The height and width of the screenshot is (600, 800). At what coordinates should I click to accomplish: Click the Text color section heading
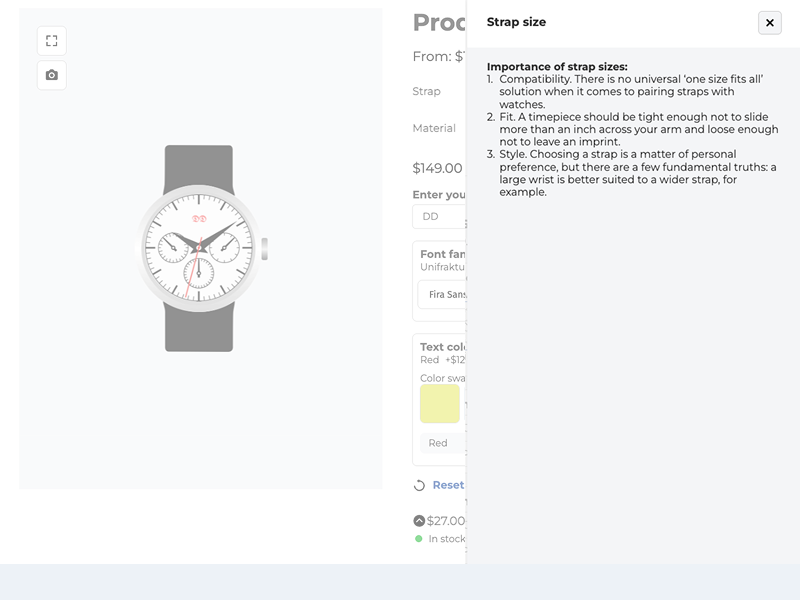coord(443,347)
